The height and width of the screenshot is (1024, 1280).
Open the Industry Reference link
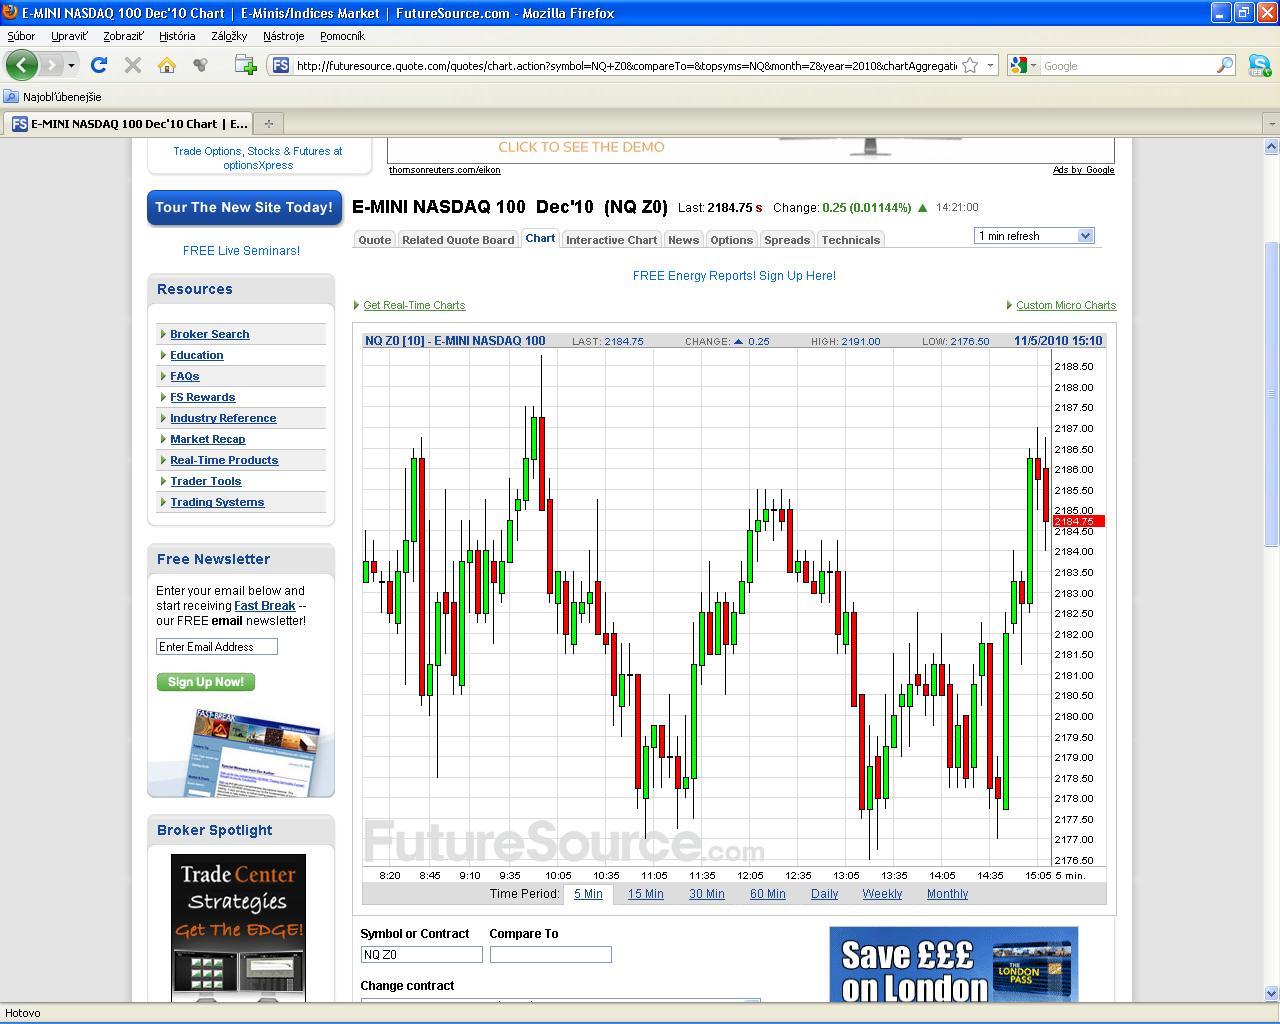[223, 418]
